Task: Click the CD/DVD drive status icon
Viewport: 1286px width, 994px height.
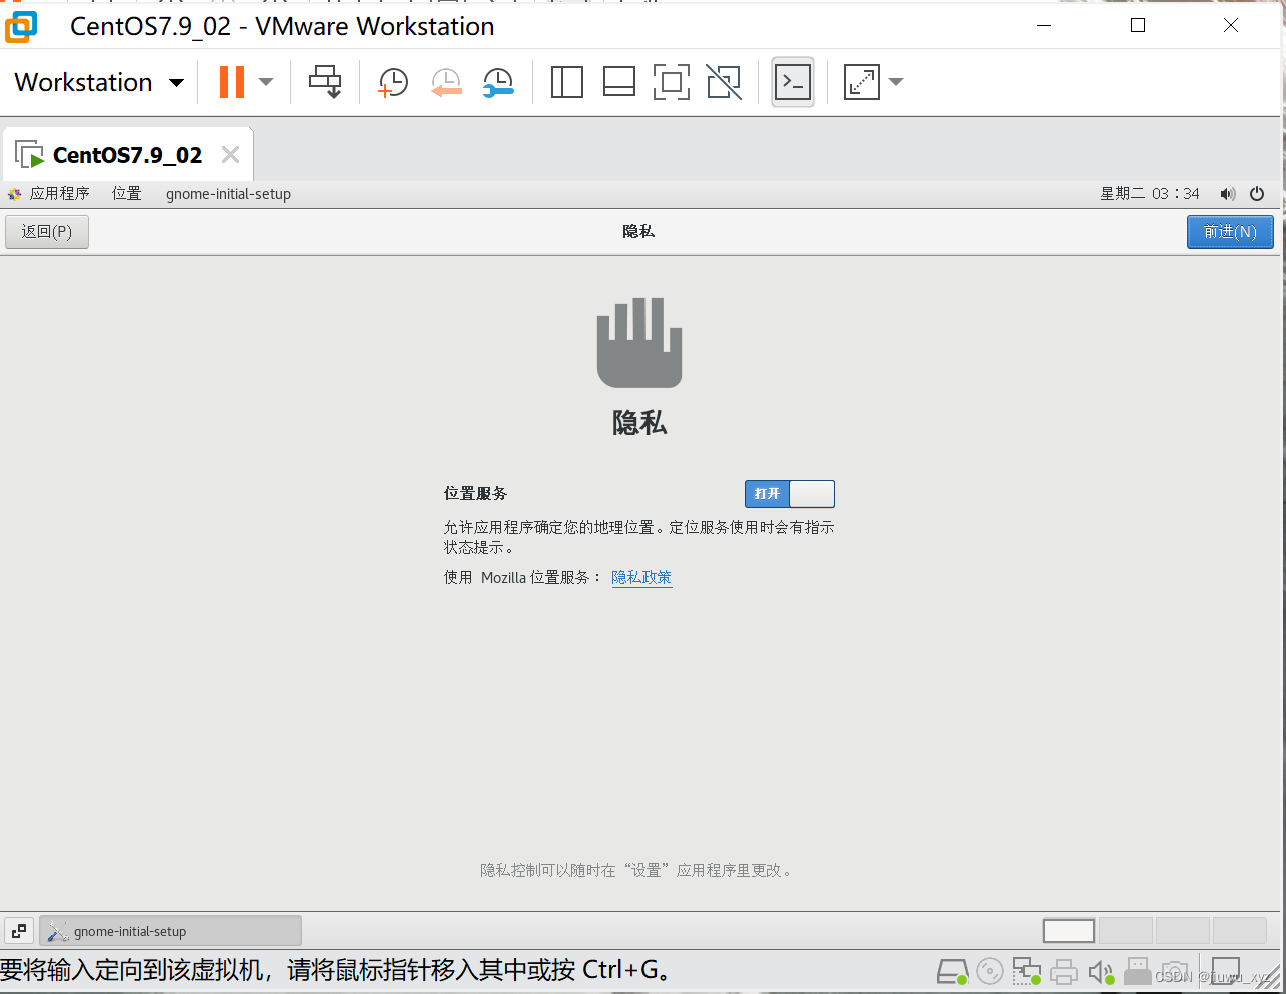Action: pos(990,972)
